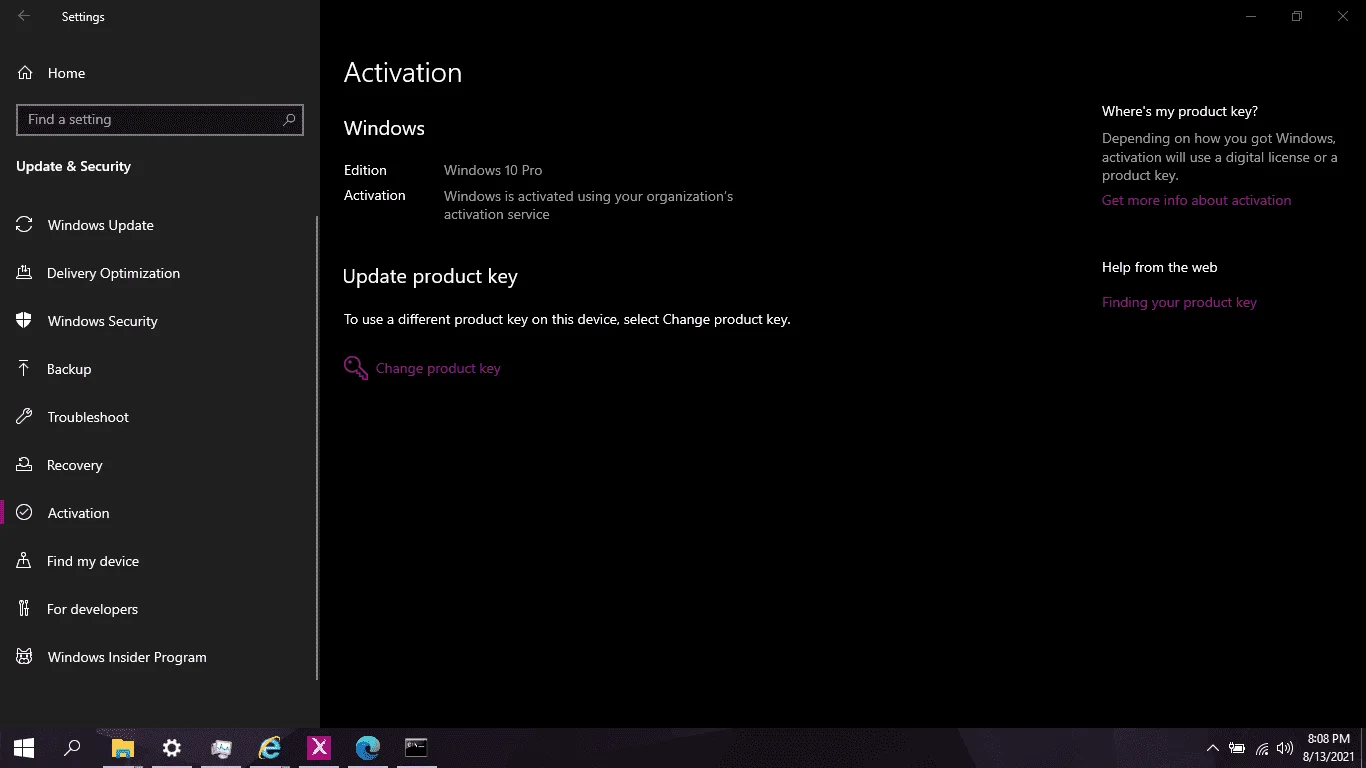Open taskbar Search

coord(72,748)
